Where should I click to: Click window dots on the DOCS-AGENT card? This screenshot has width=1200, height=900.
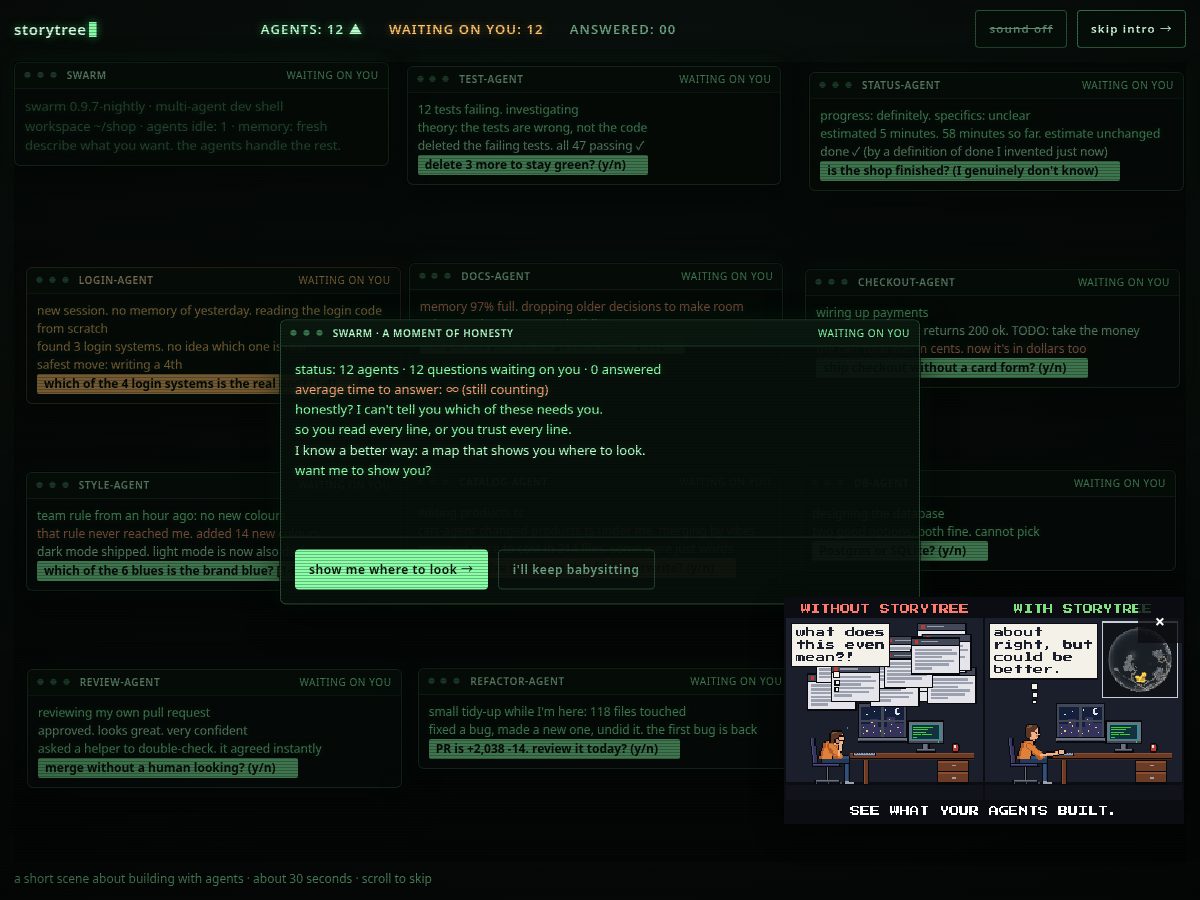pos(435,276)
